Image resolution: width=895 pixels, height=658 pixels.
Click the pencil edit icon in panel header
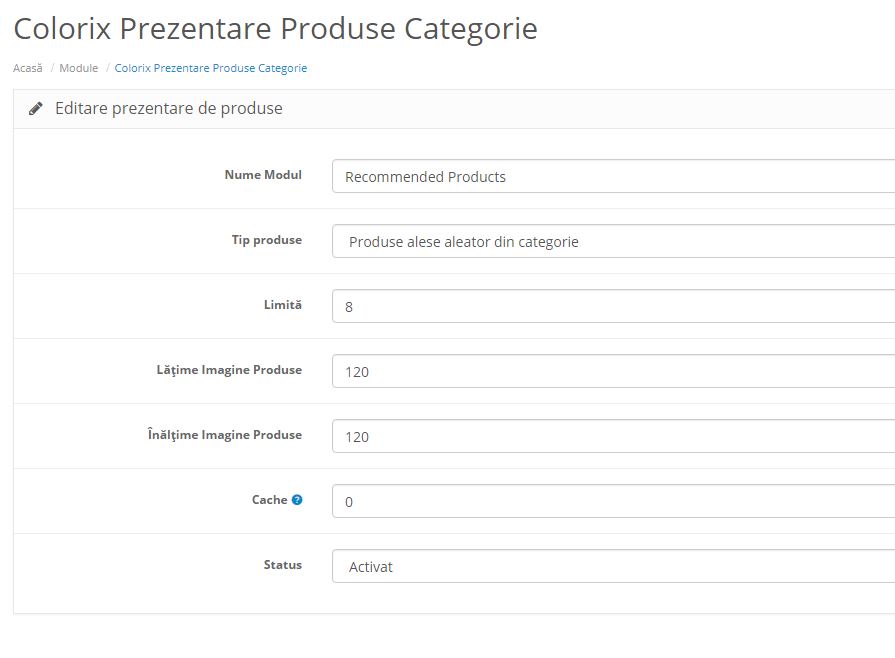tap(35, 106)
